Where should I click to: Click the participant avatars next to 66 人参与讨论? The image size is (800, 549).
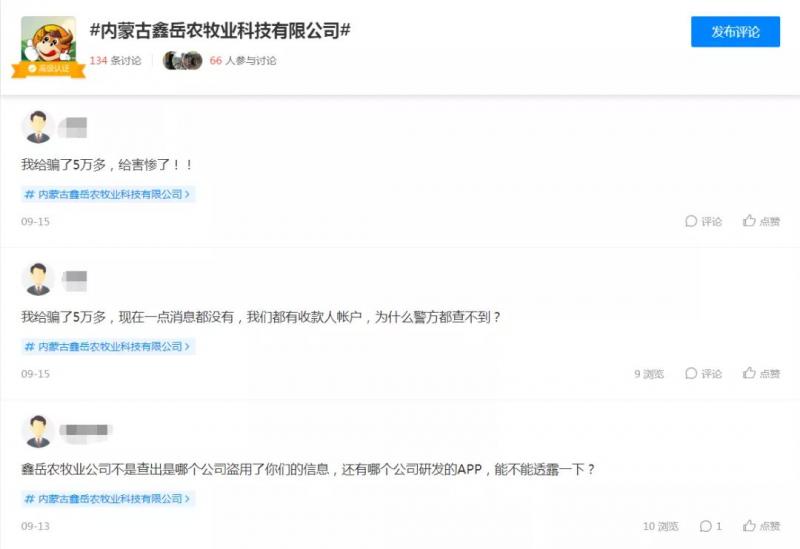(182, 60)
